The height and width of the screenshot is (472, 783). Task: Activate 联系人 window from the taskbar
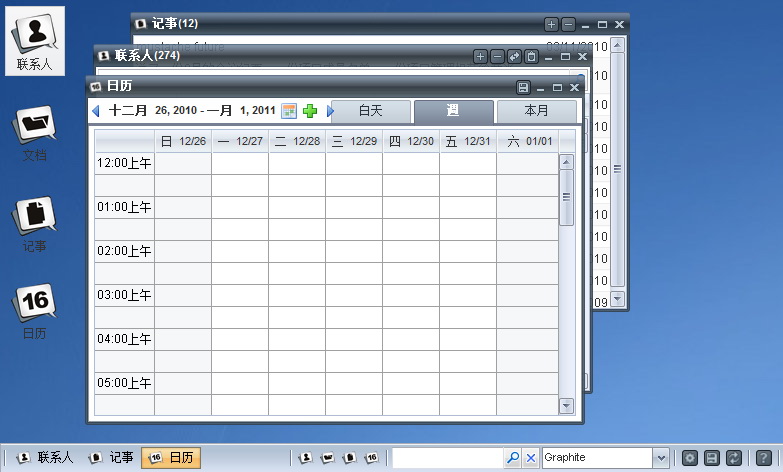point(45,457)
